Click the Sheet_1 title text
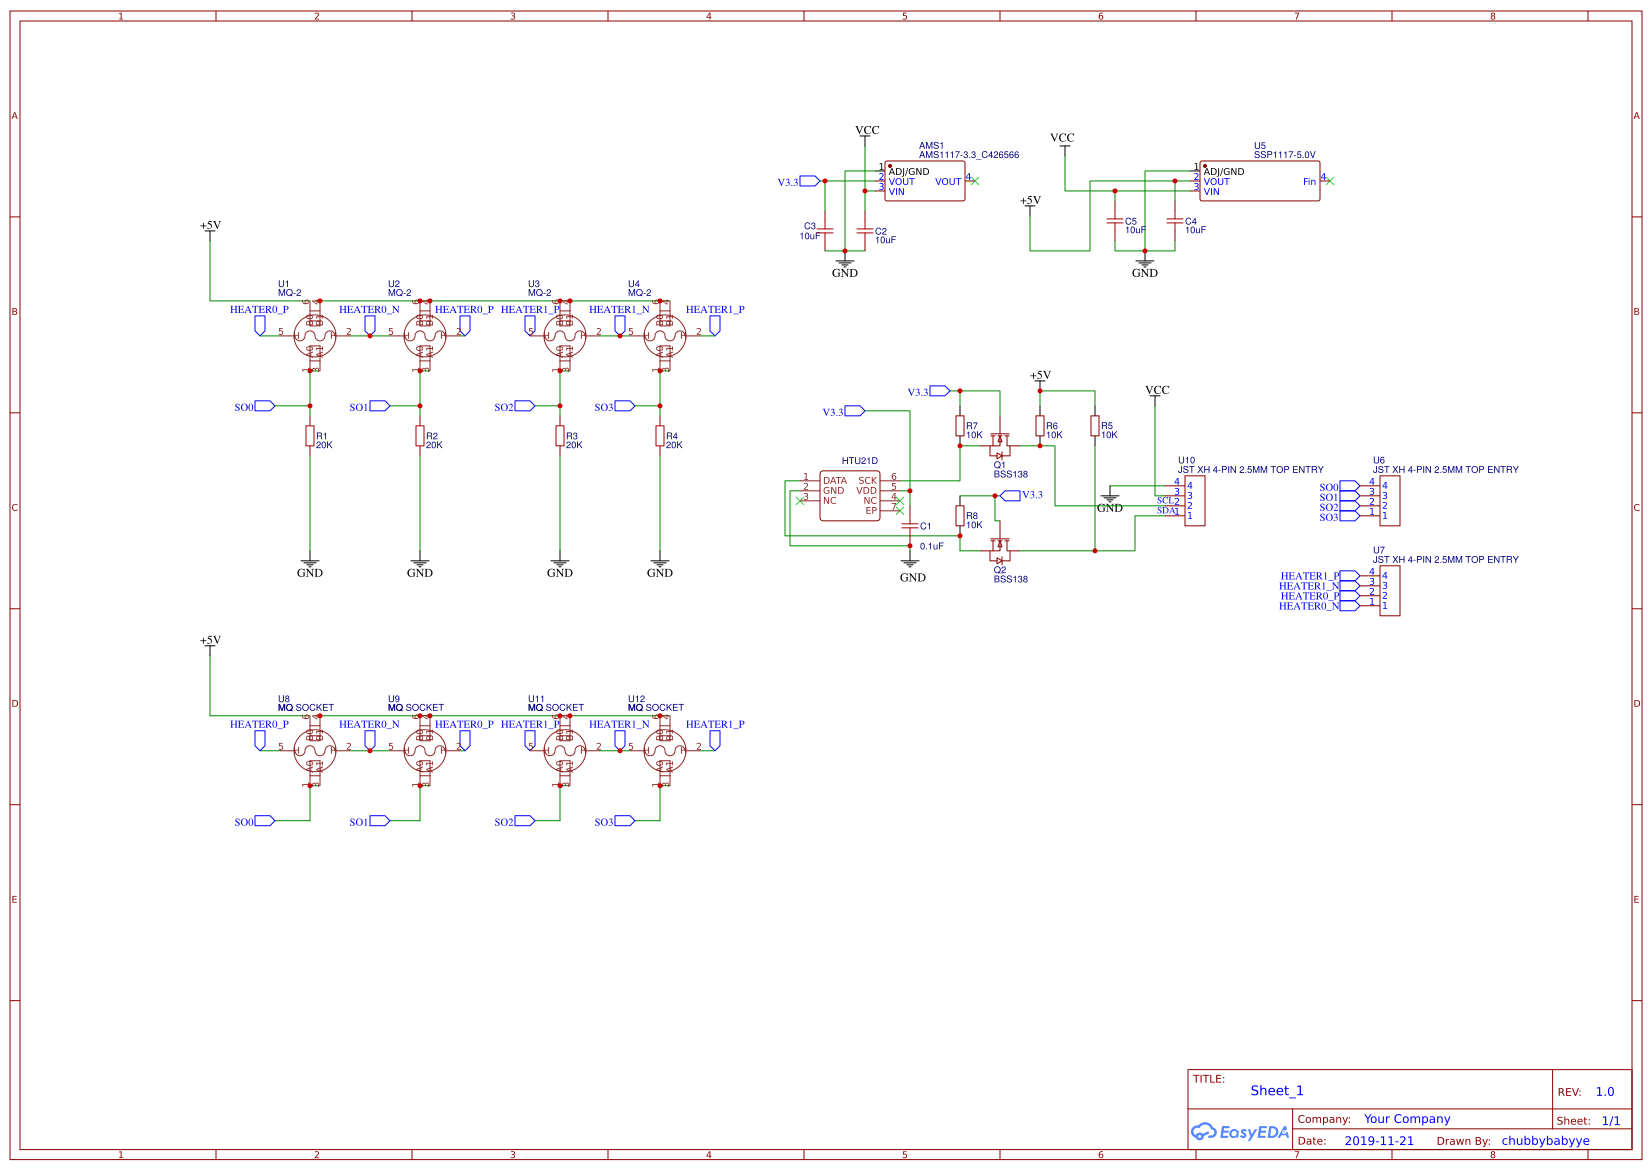1652x1170 pixels. (x=1277, y=1090)
